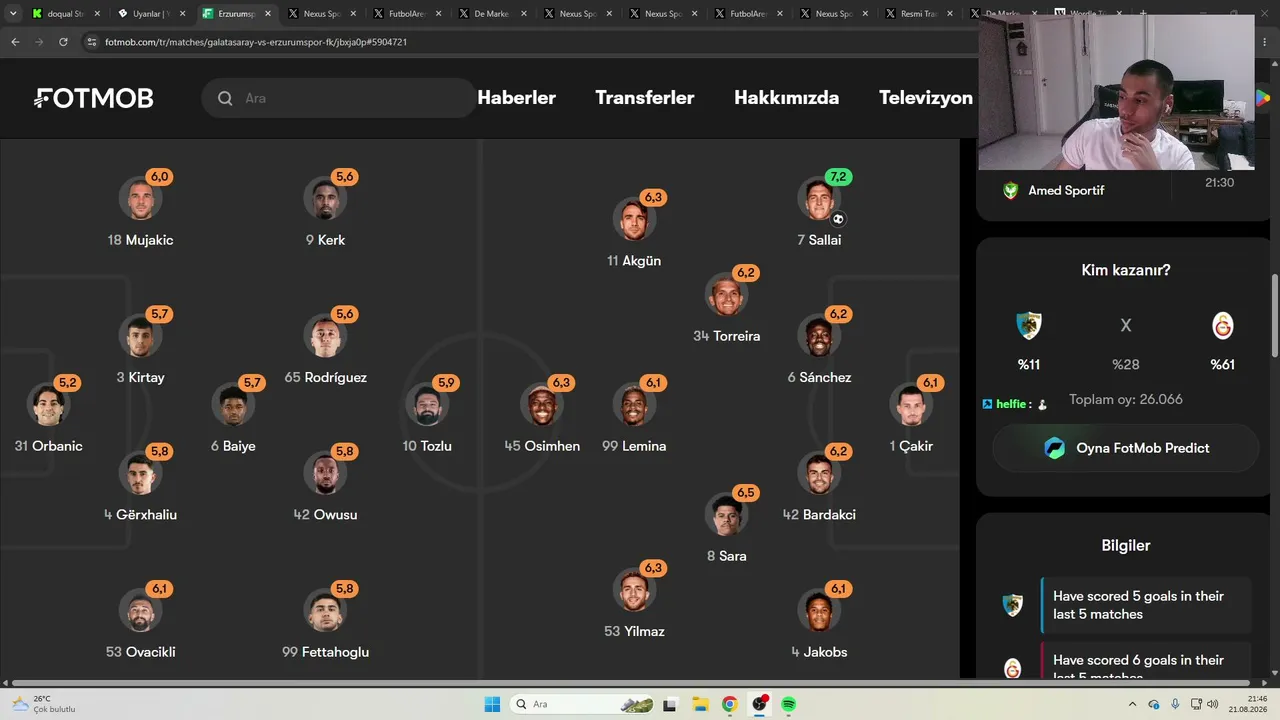This screenshot has width=1280, height=720.
Task: Vote draw X in Kim kazanır poll
Action: (1126, 325)
